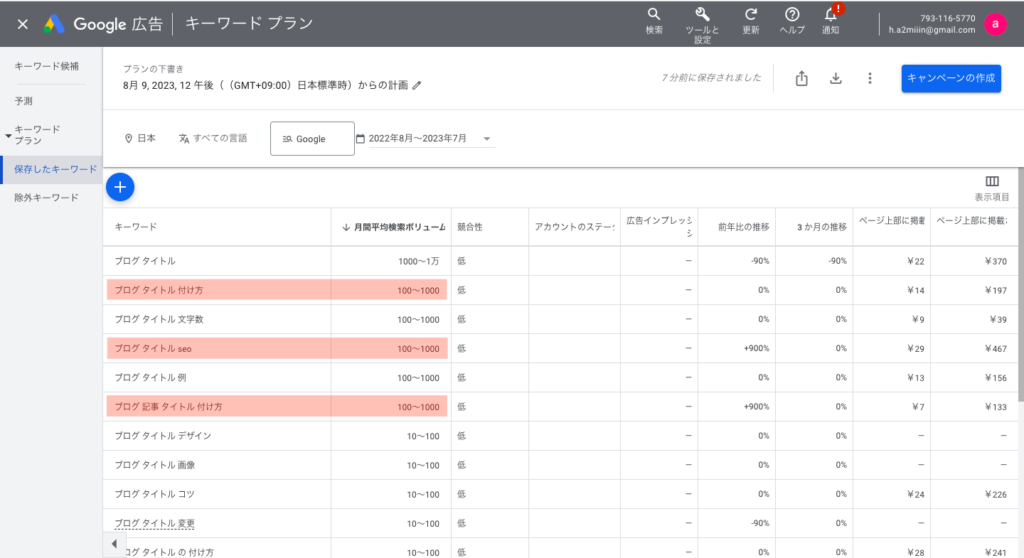Click the calendar icon by date range
1024x558 pixels.
360,139
